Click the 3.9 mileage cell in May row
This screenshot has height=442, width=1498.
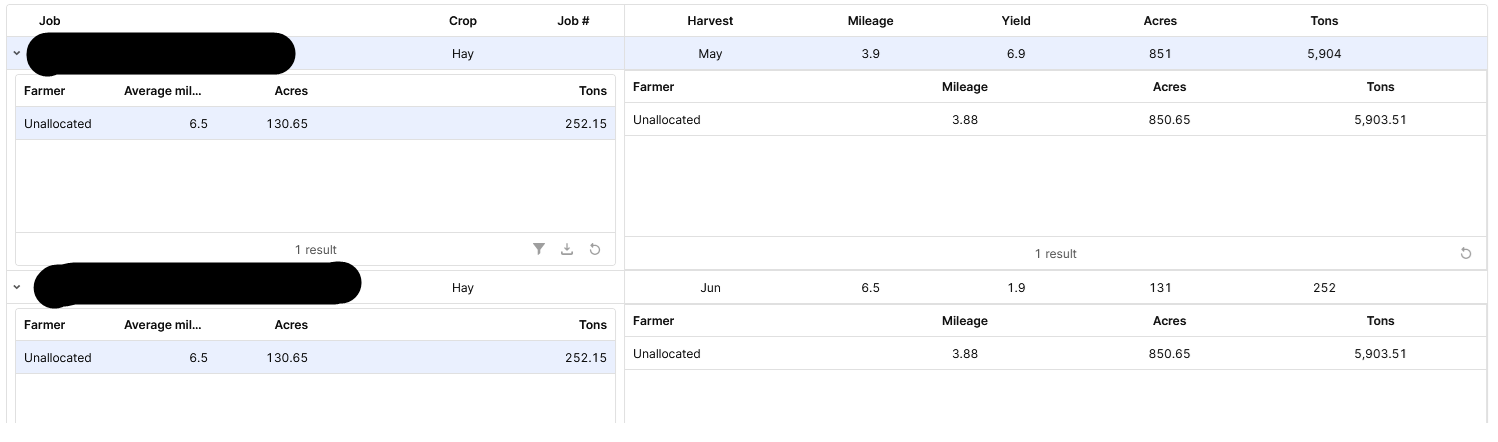click(x=870, y=54)
